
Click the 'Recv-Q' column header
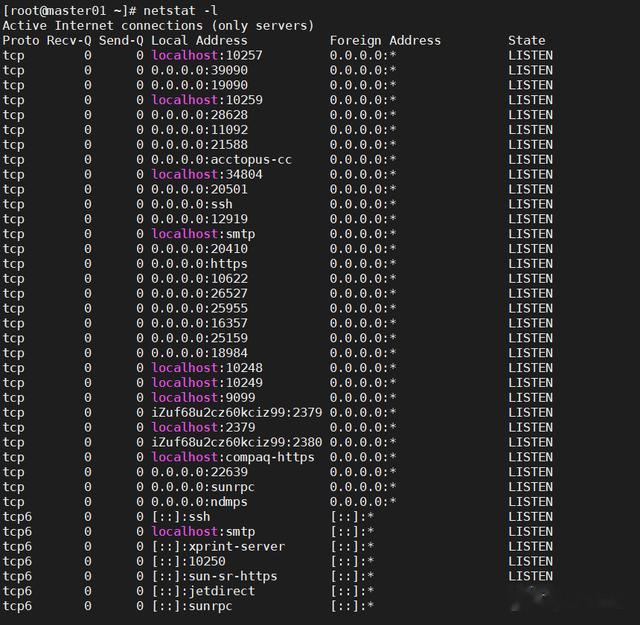[x=69, y=40]
